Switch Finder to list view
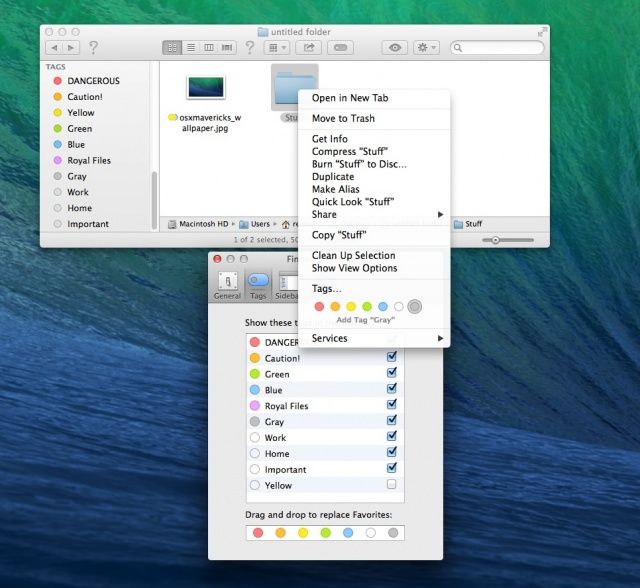Screen dimensions: 640x588 [191, 48]
